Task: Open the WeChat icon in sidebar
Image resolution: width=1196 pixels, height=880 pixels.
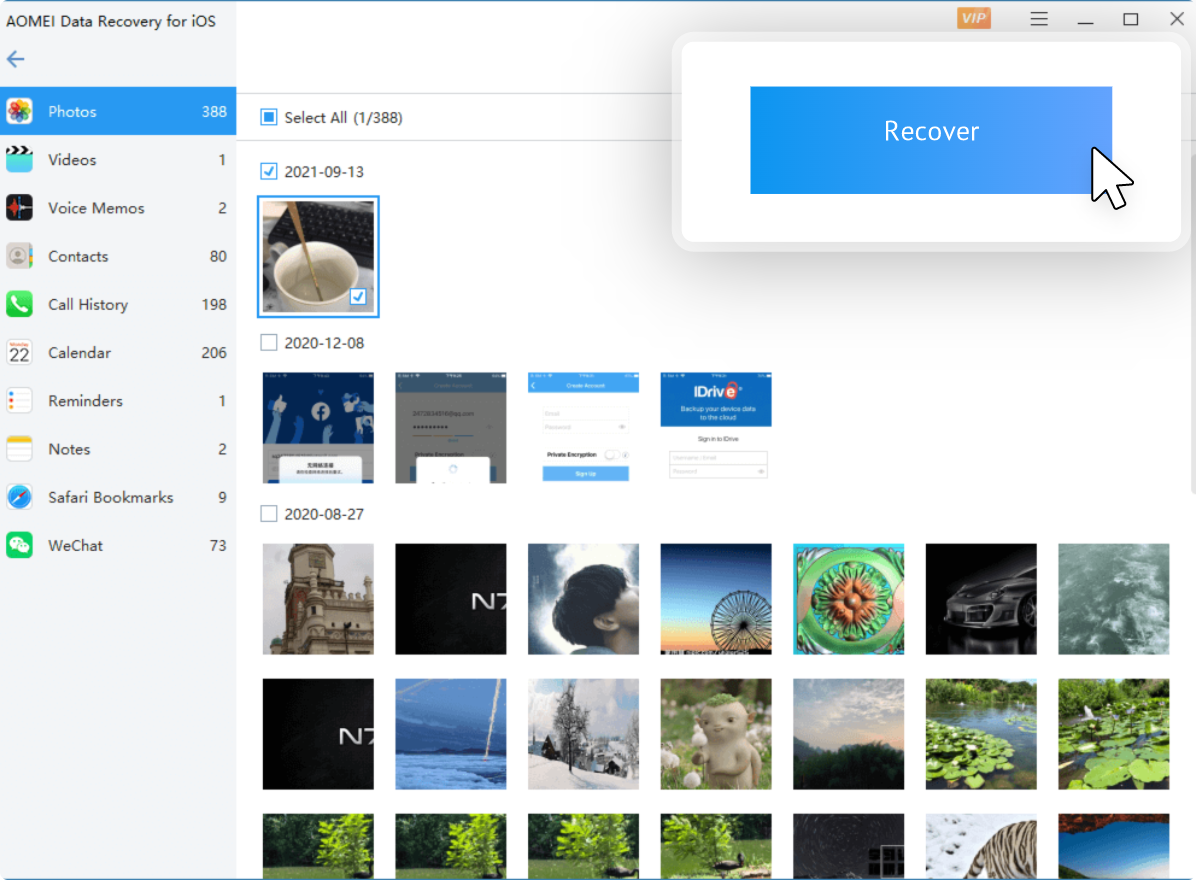Action: [x=19, y=545]
